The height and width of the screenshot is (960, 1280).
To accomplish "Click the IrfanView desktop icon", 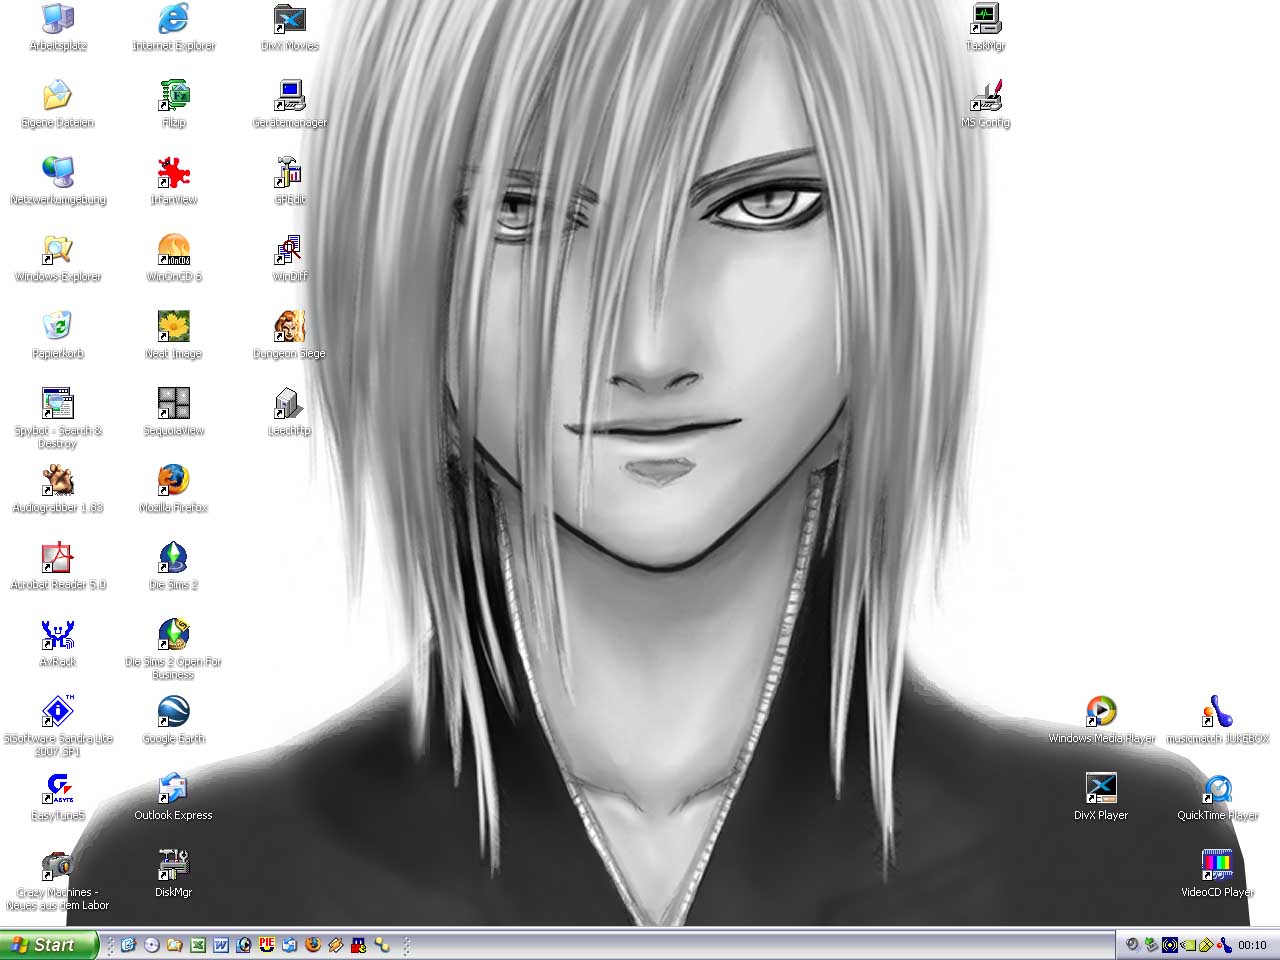I will (174, 181).
